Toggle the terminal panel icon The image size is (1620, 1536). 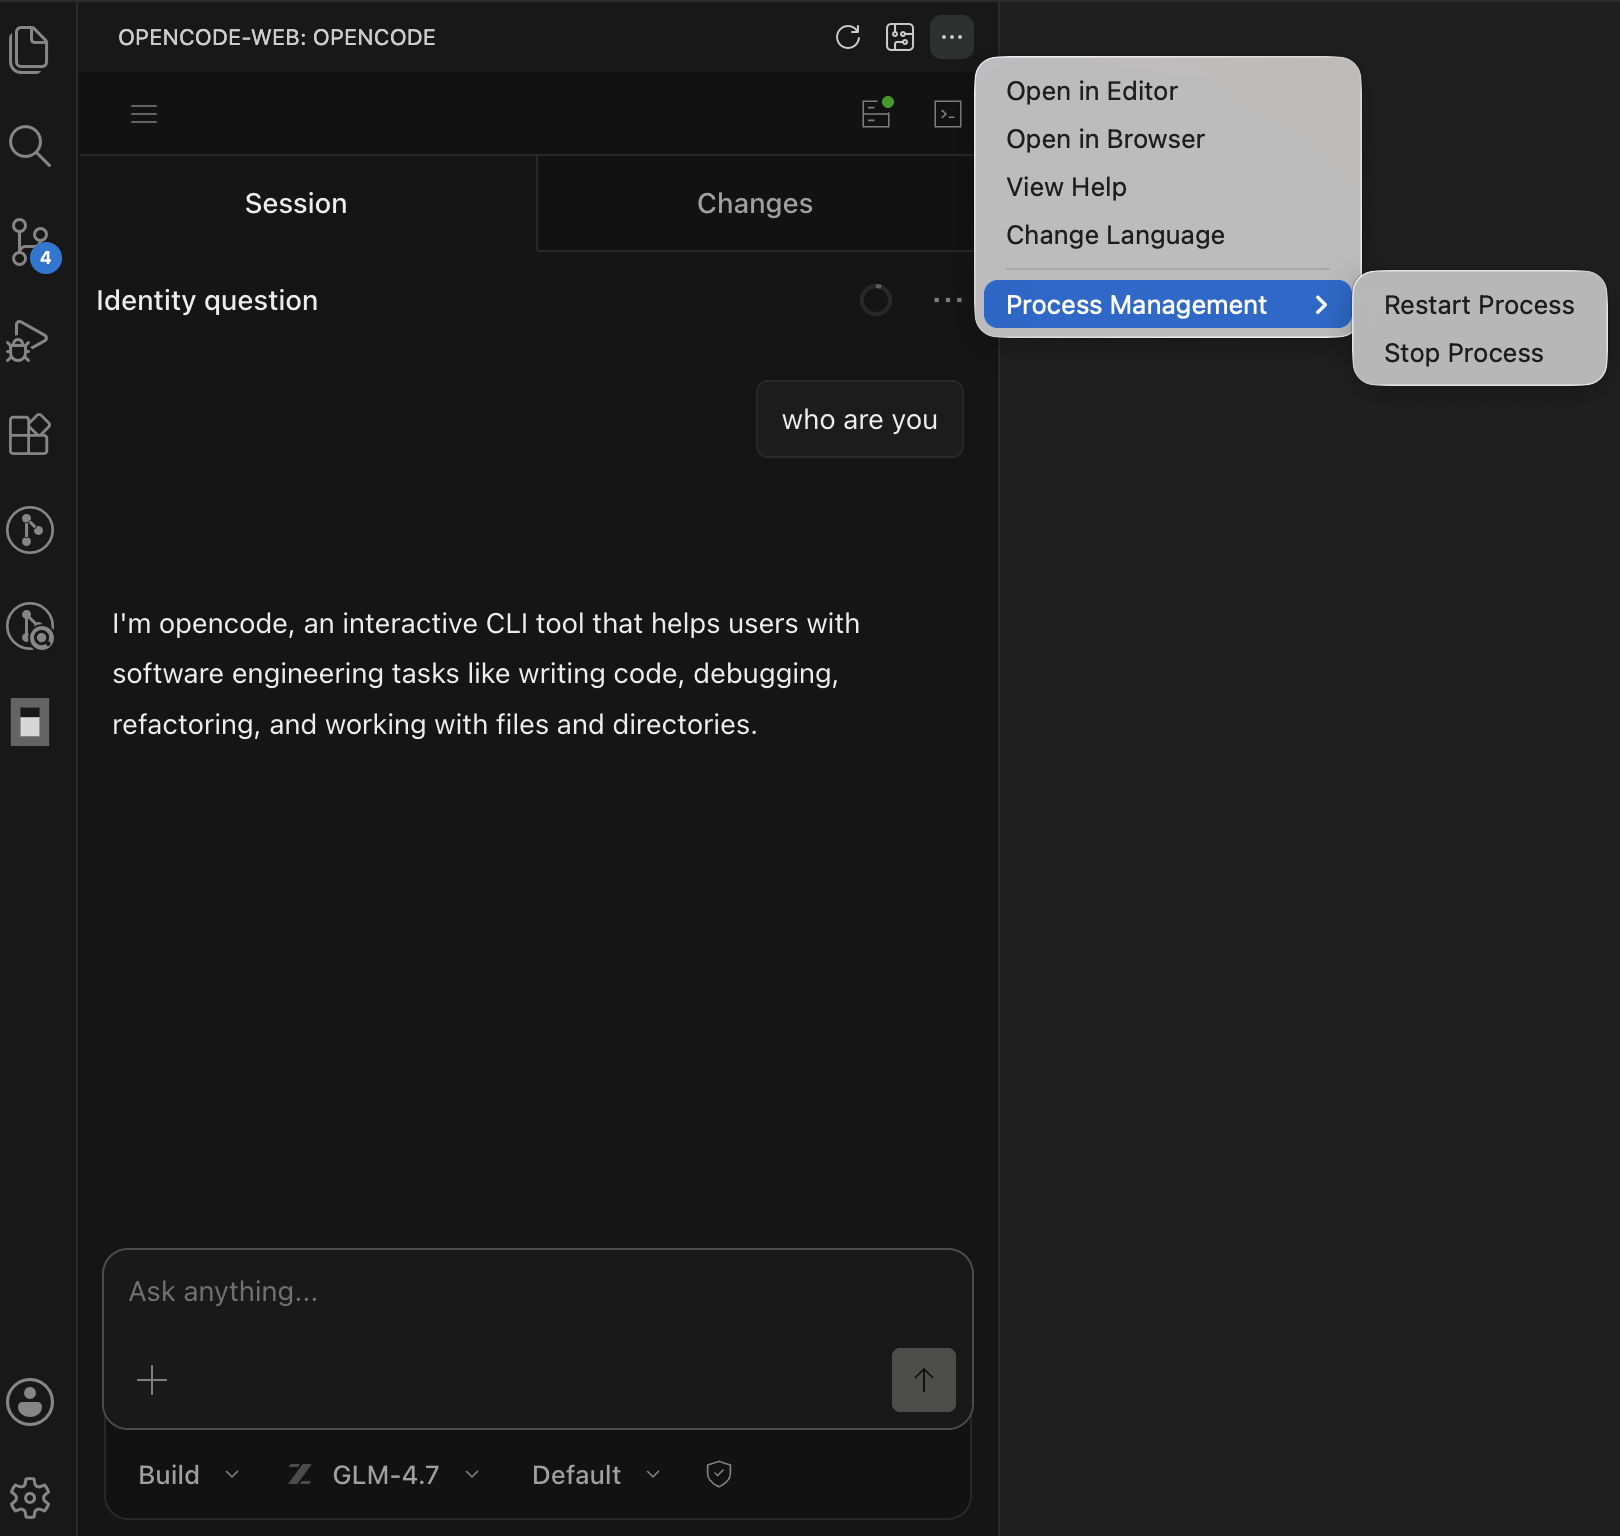click(948, 114)
